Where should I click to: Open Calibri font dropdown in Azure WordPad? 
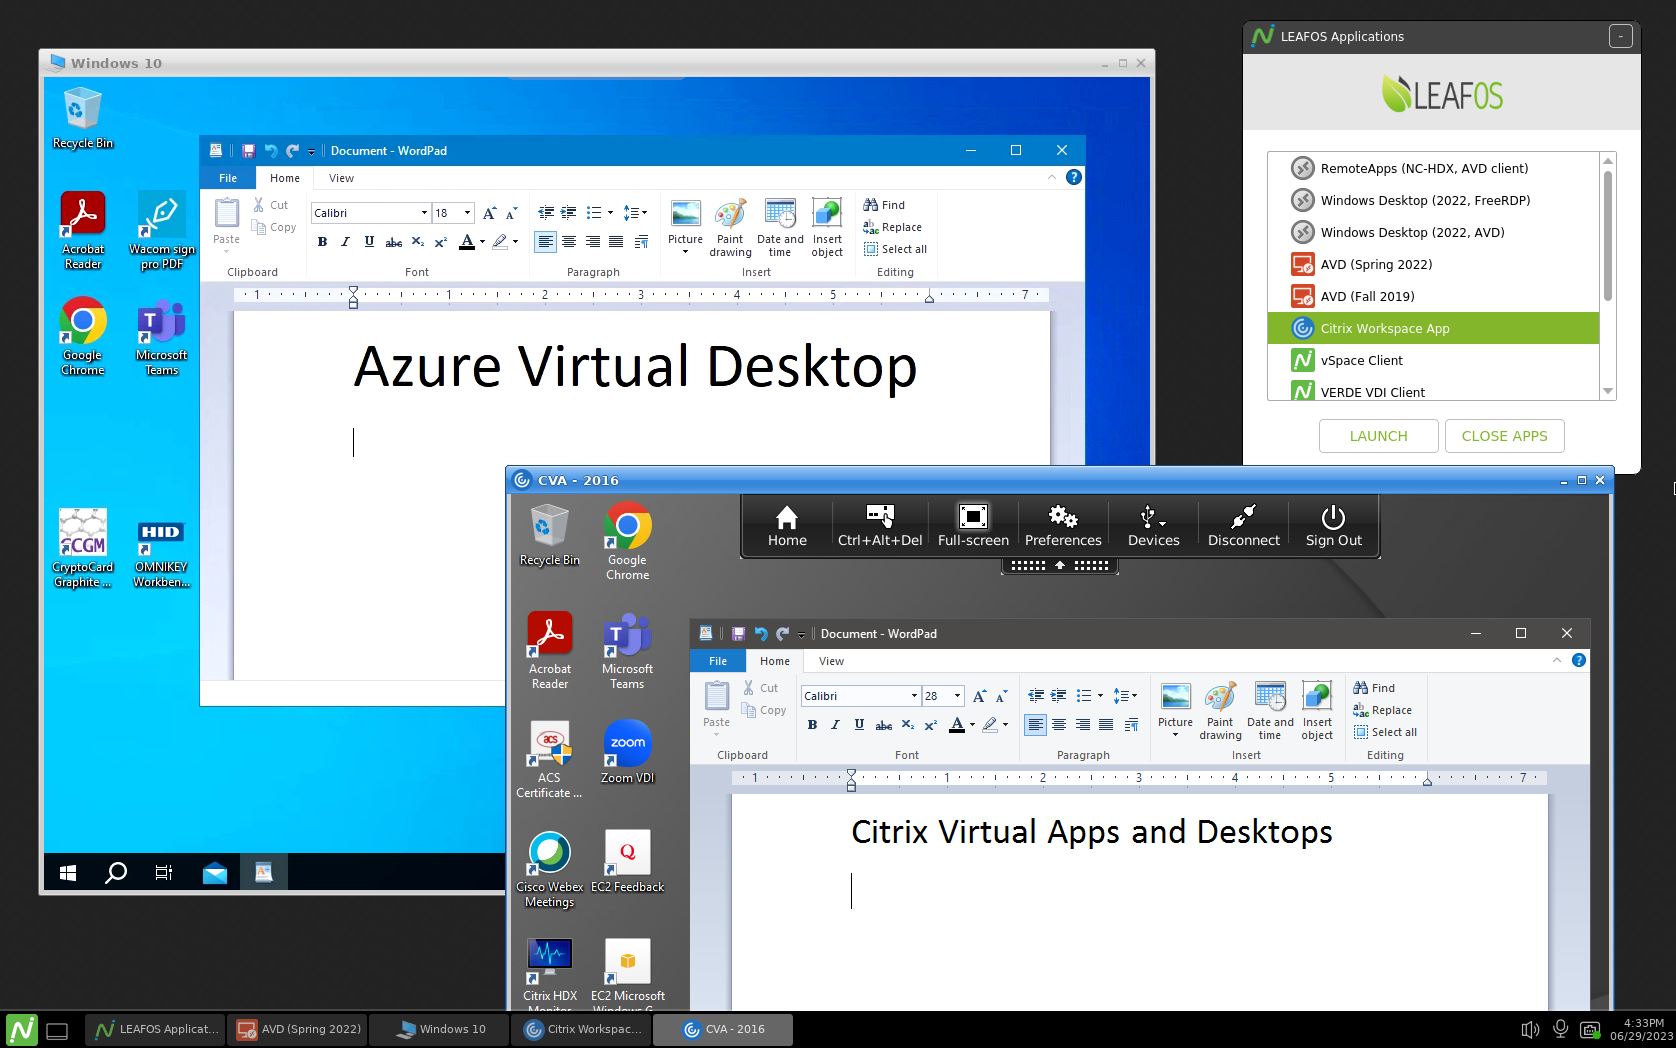(424, 213)
